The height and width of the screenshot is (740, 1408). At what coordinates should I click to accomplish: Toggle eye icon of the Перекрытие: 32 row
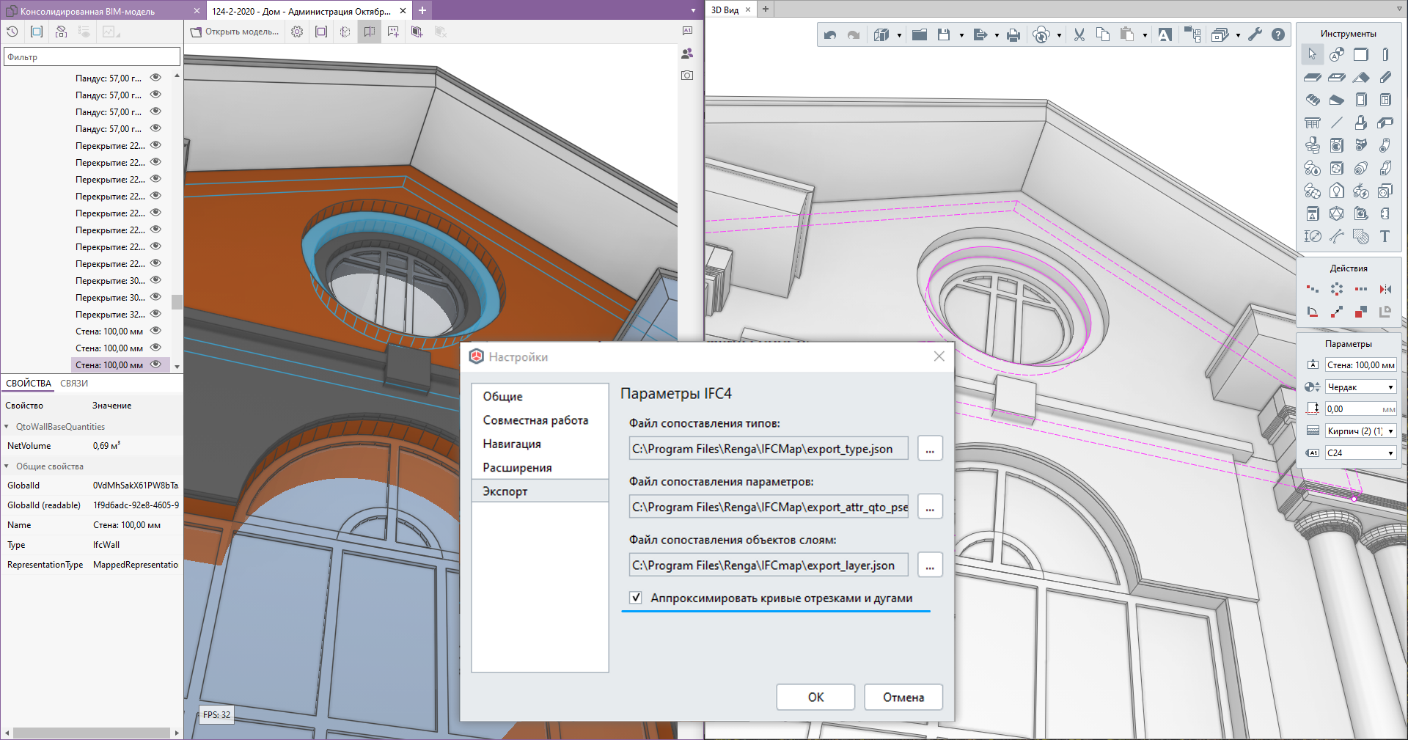point(155,314)
